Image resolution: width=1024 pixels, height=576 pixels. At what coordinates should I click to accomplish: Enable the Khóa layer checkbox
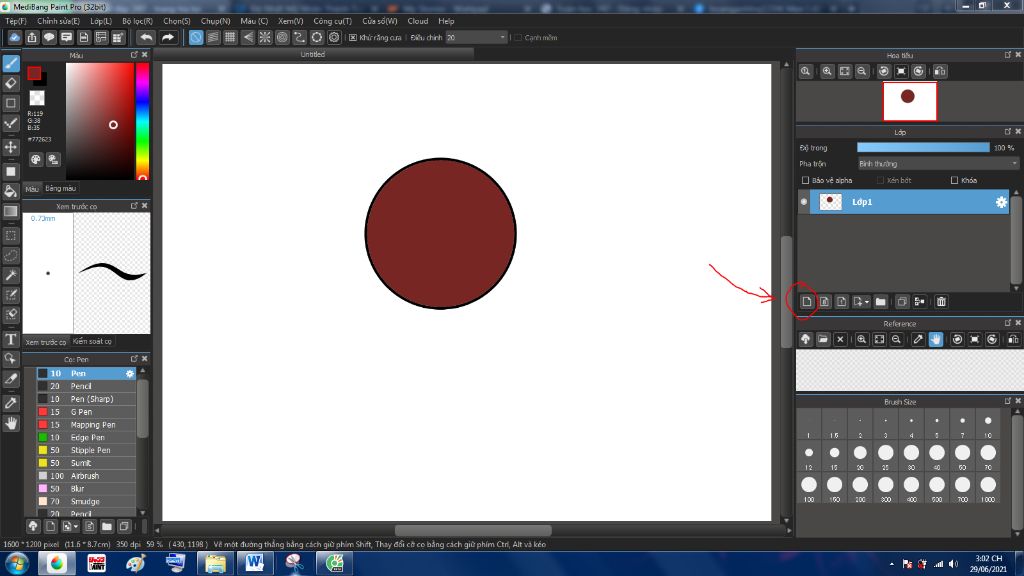click(x=954, y=180)
